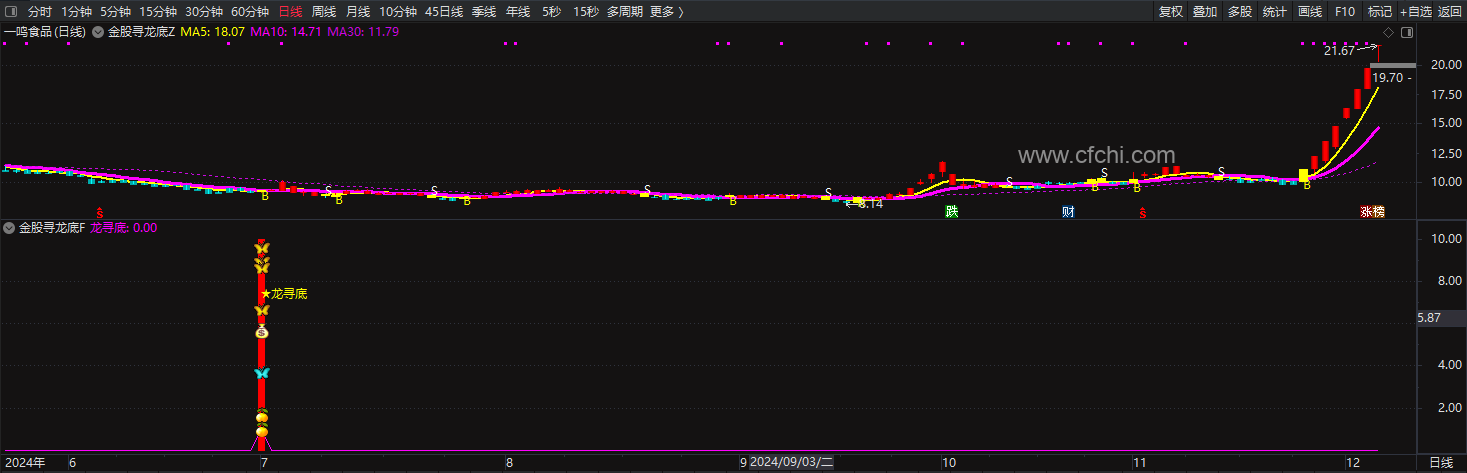Click 返回 back button
Screen dimensions: 1467x473
pos(1450,12)
